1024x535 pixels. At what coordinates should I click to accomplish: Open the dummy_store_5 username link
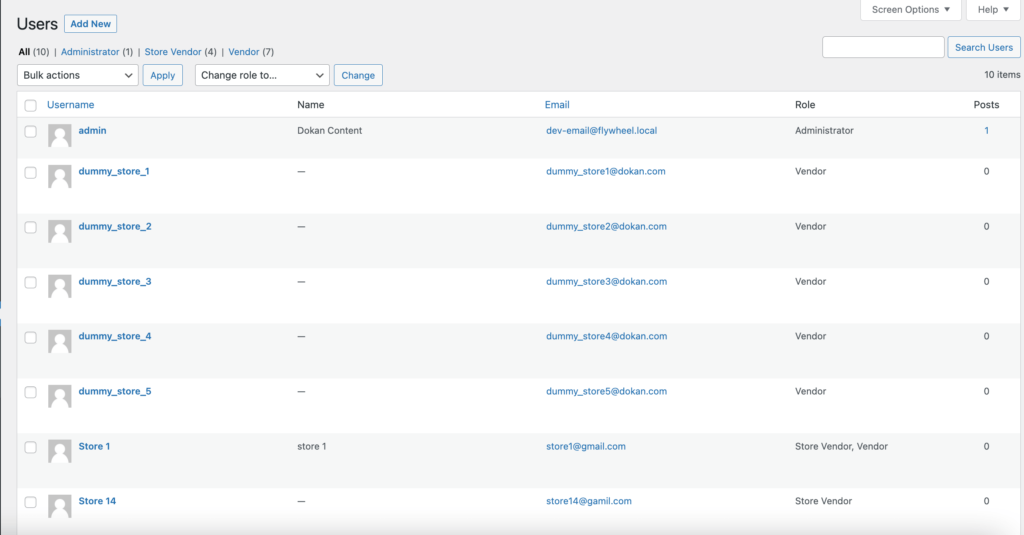coord(115,391)
